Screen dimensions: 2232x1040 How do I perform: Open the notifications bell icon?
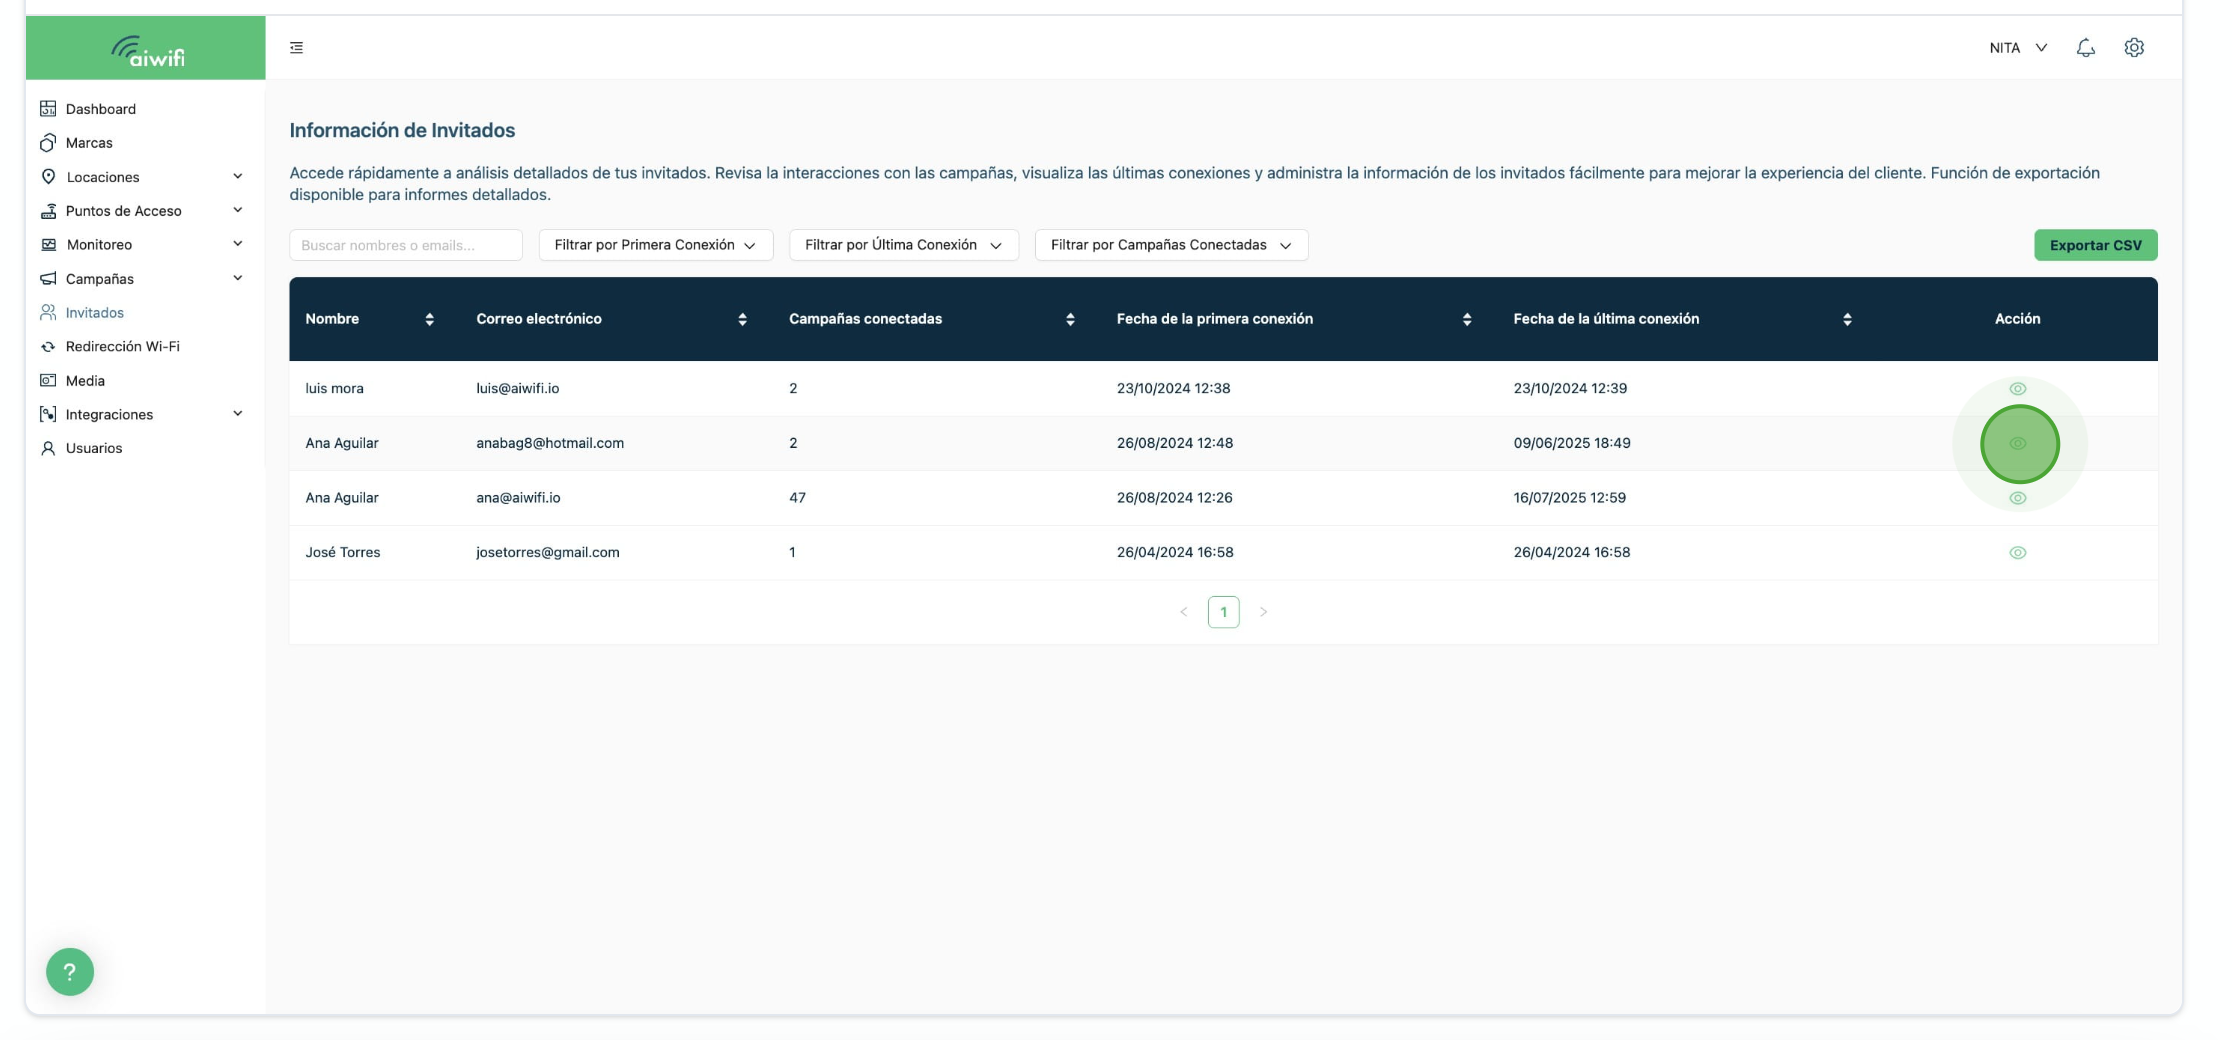2085,48
